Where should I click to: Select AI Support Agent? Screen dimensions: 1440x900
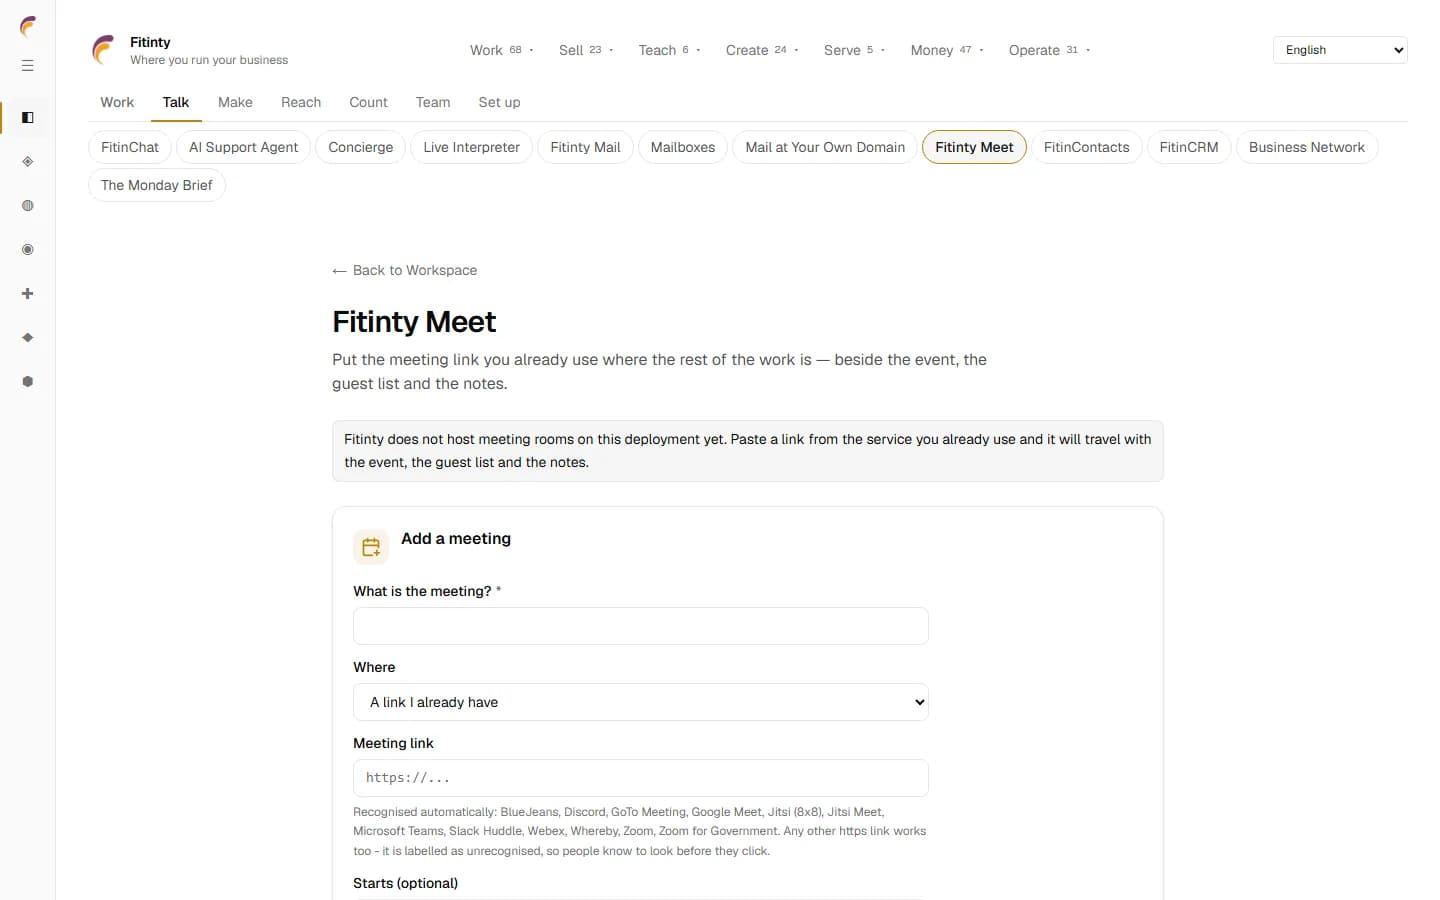tap(243, 147)
